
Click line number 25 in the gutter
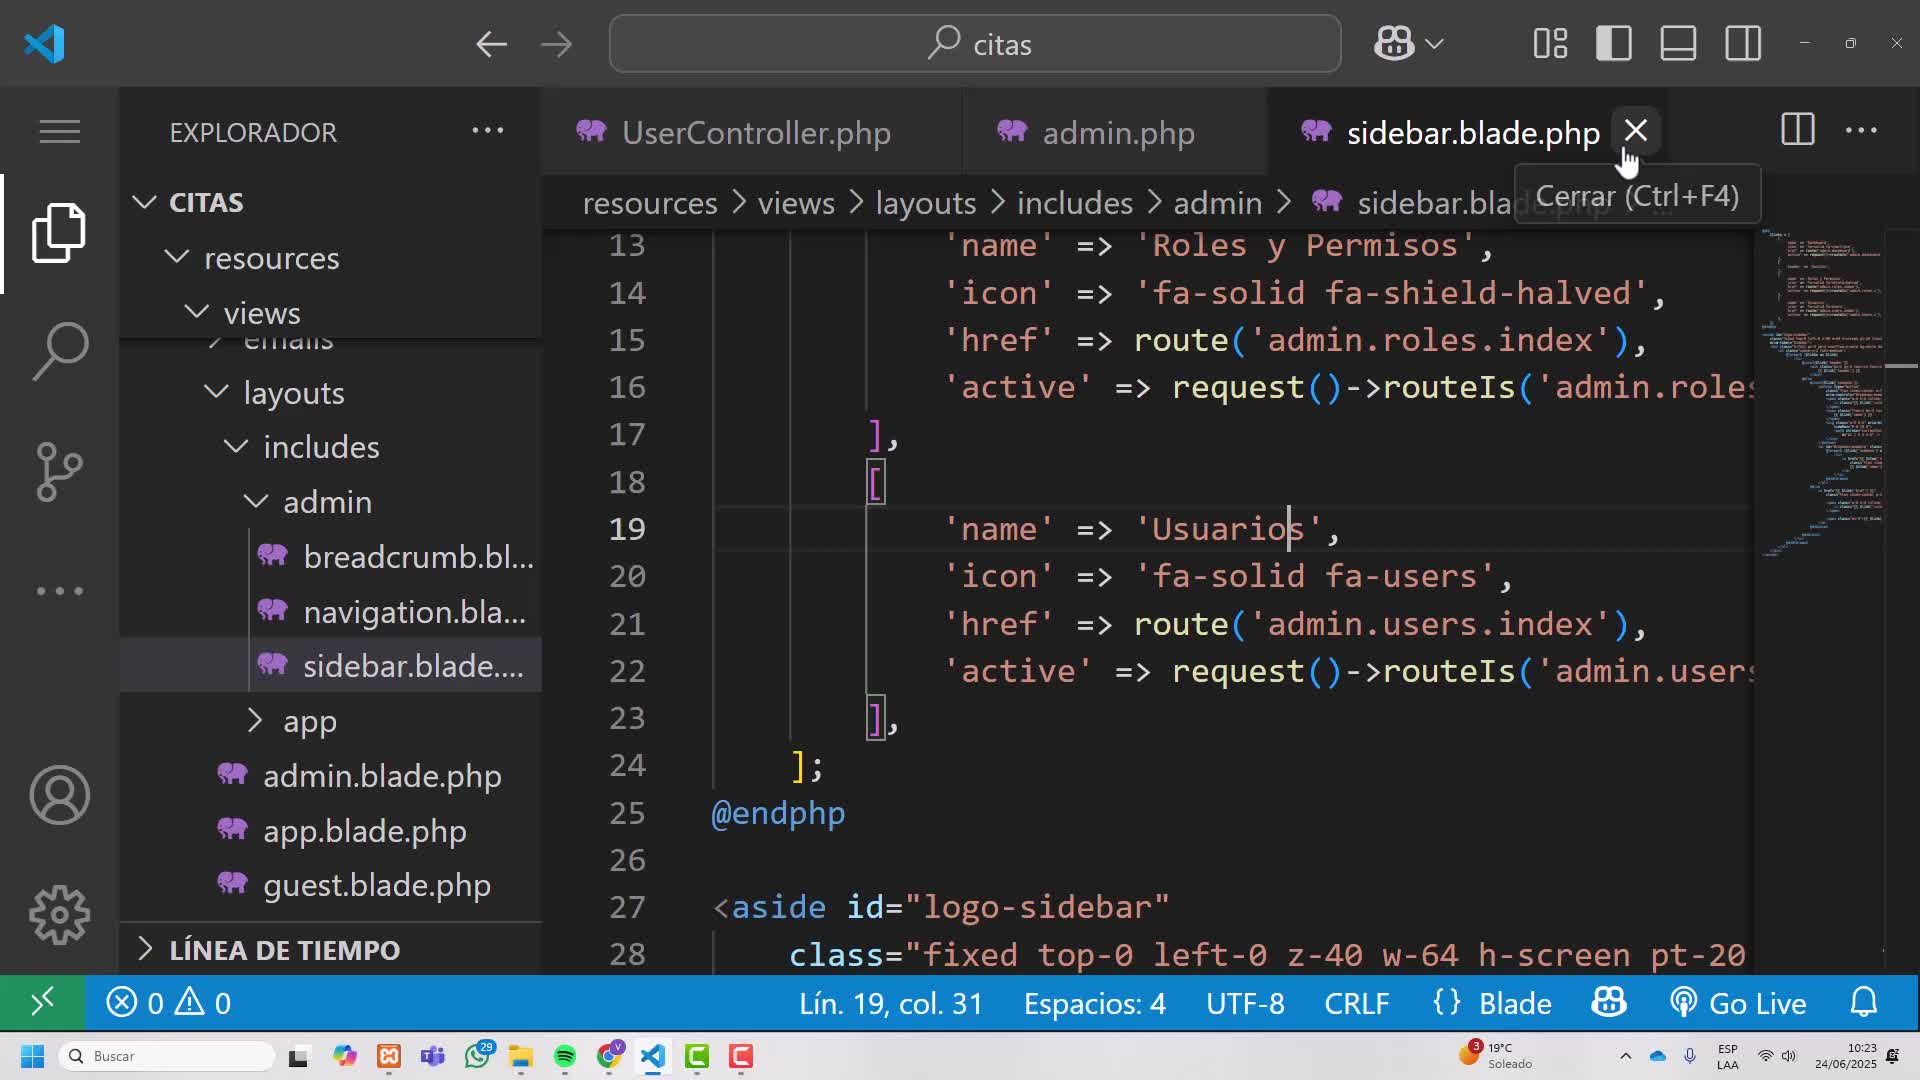click(627, 813)
